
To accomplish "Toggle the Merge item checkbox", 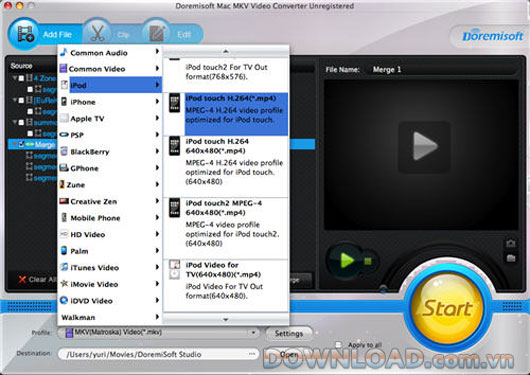I will [22, 144].
